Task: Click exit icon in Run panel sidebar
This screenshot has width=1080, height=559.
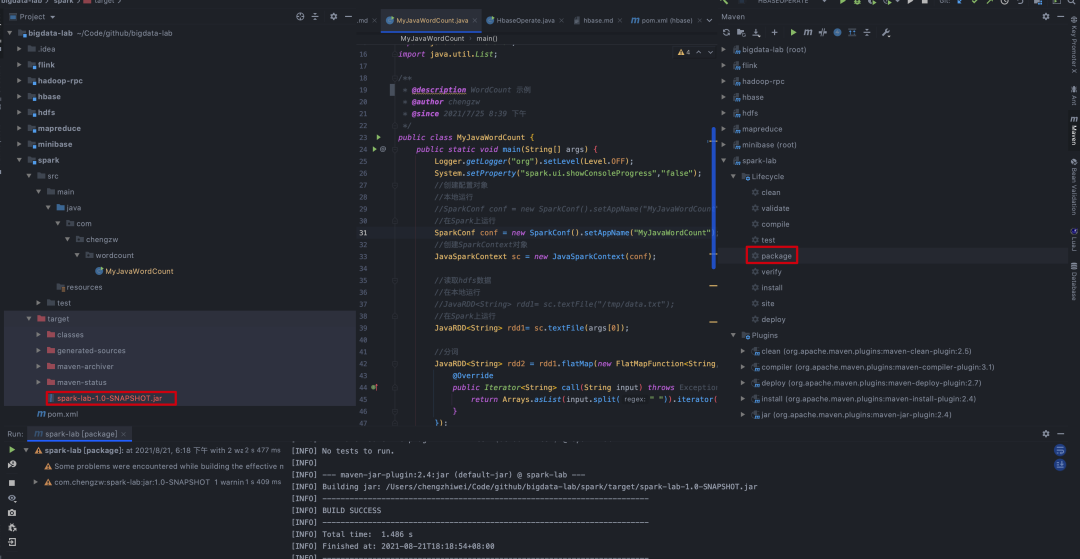Action: pos(12,542)
